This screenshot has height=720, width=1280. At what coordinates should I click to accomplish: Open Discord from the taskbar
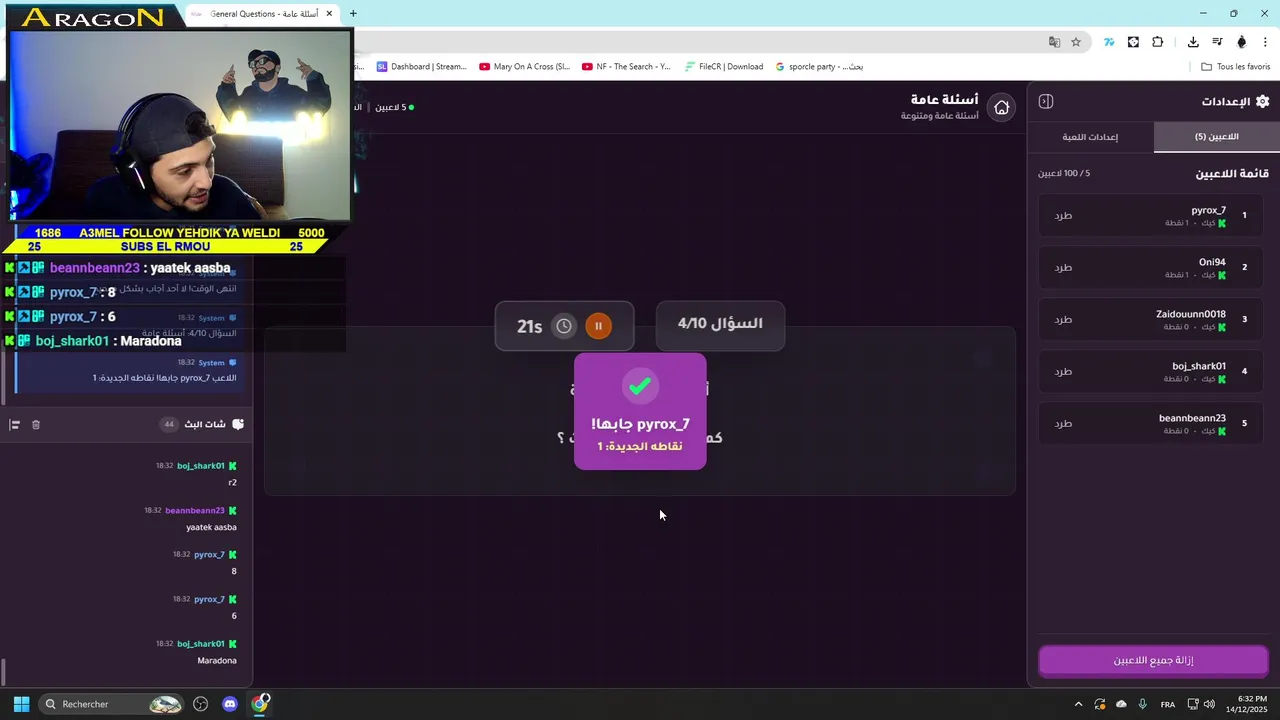(x=230, y=704)
